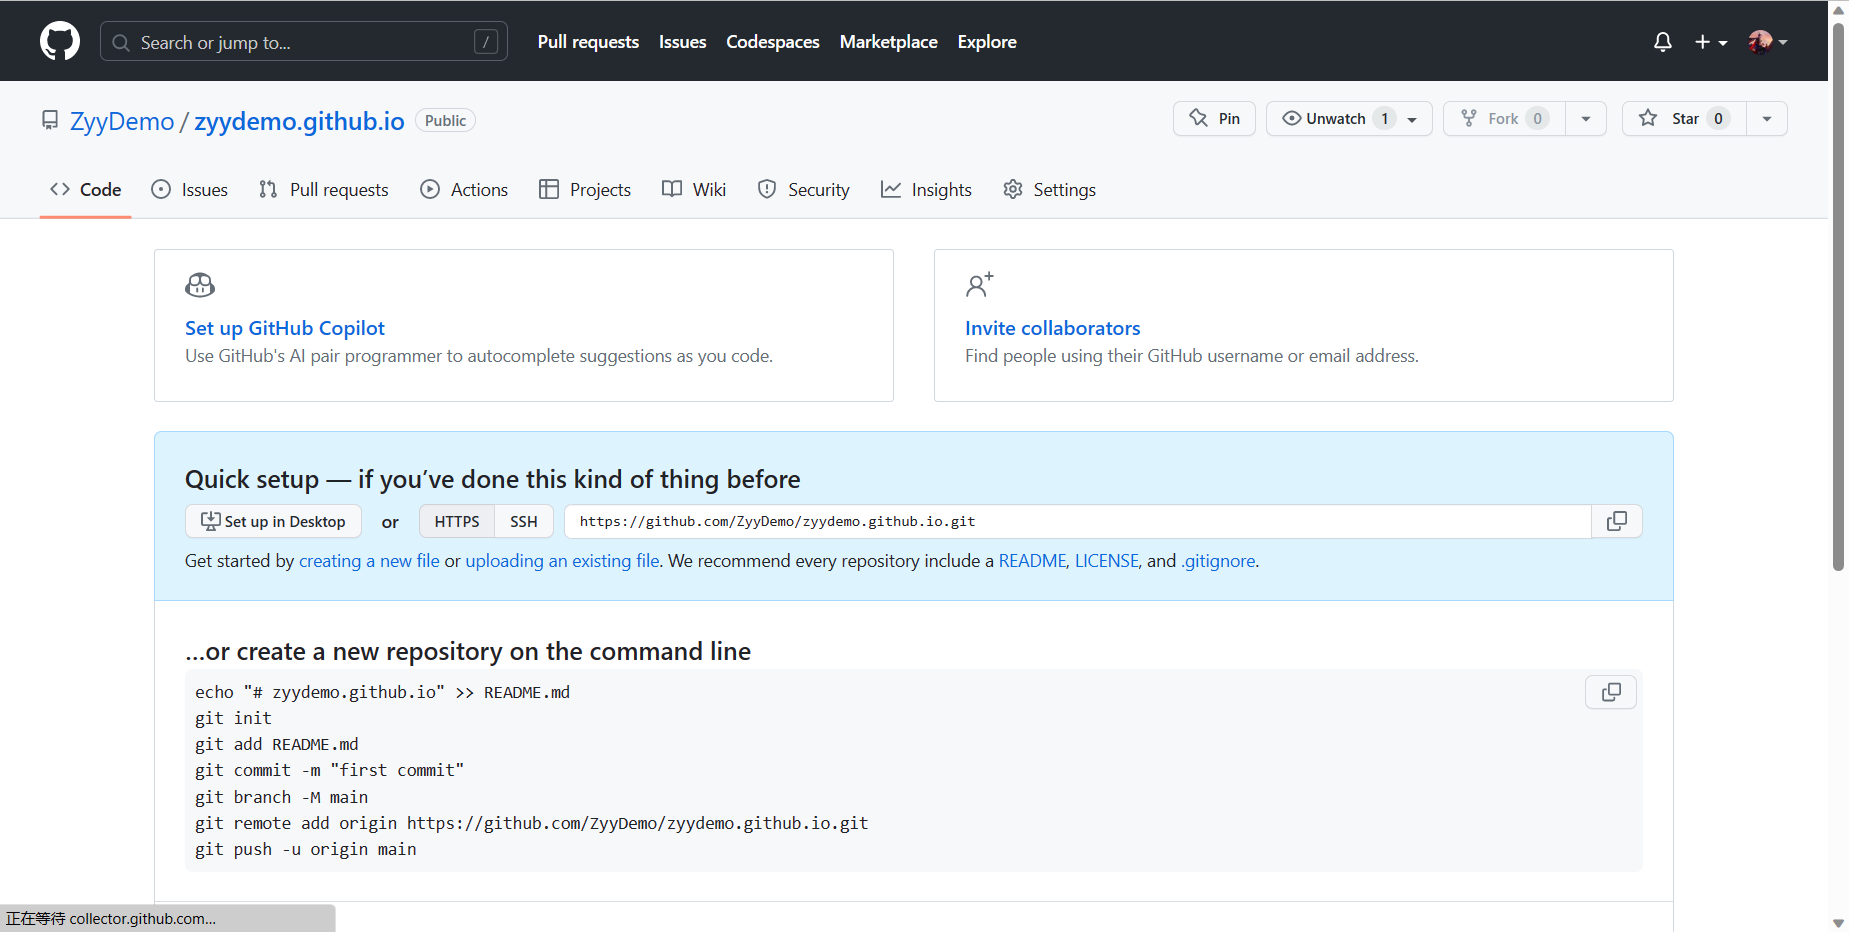This screenshot has width=1849, height=932.
Task: Click the Public visibility badge
Action: tap(445, 120)
